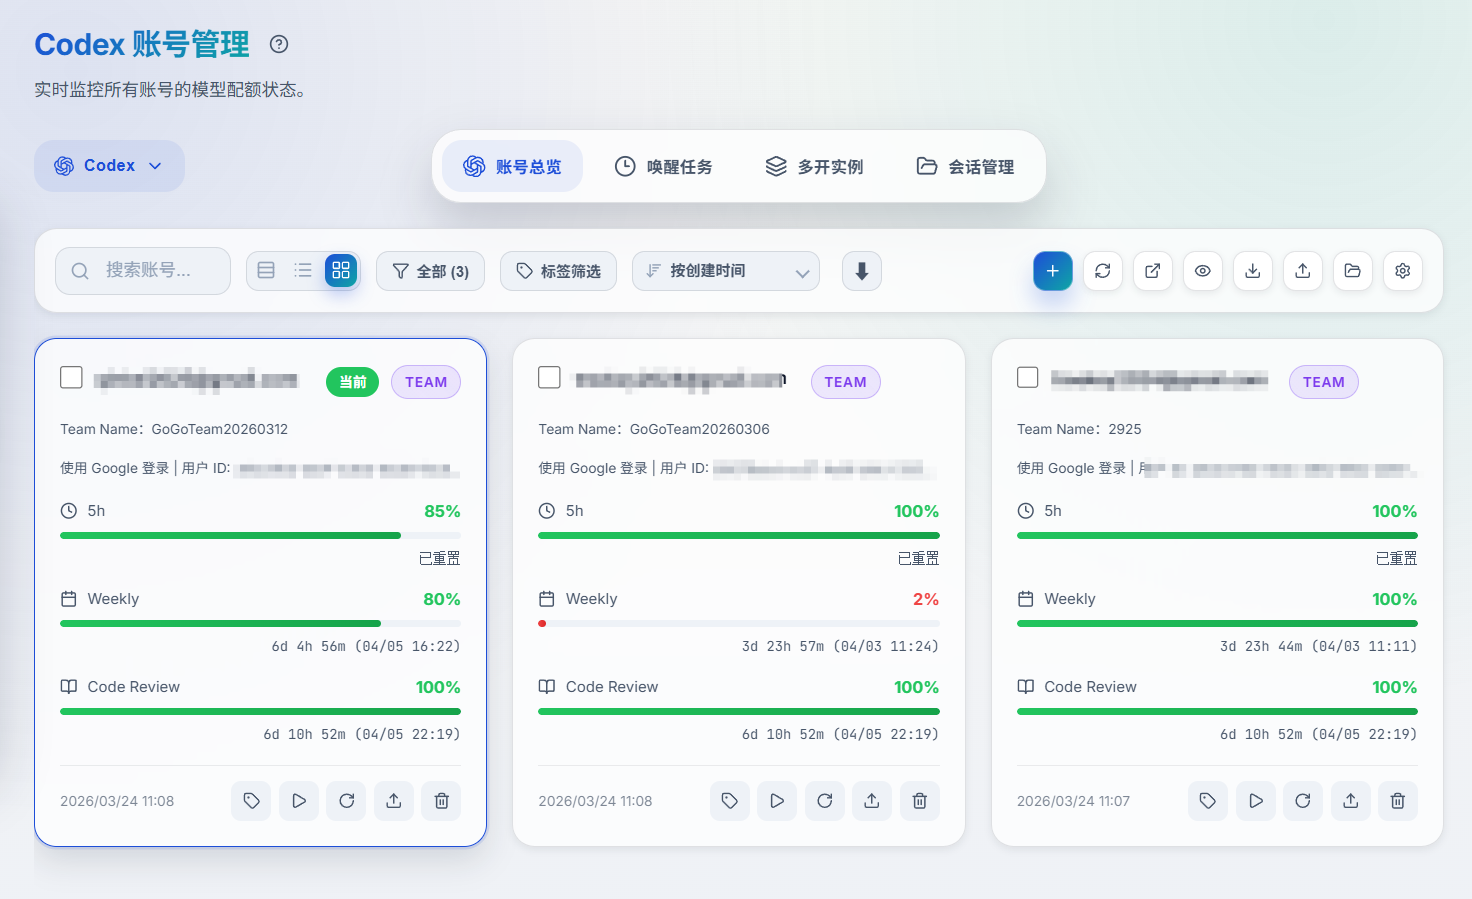Open the settings gear in the toolbar

coord(1402,271)
